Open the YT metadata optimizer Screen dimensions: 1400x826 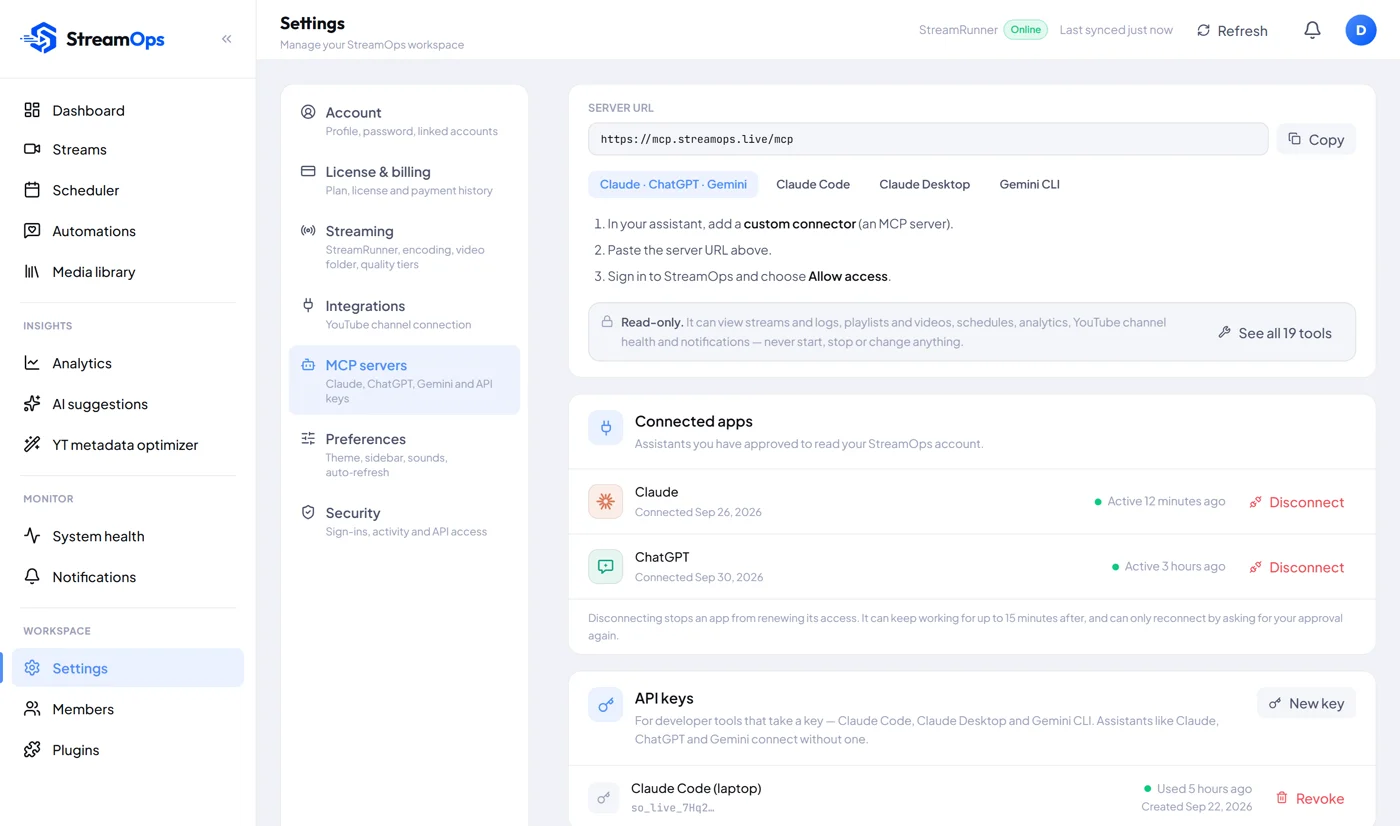(128, 445)
